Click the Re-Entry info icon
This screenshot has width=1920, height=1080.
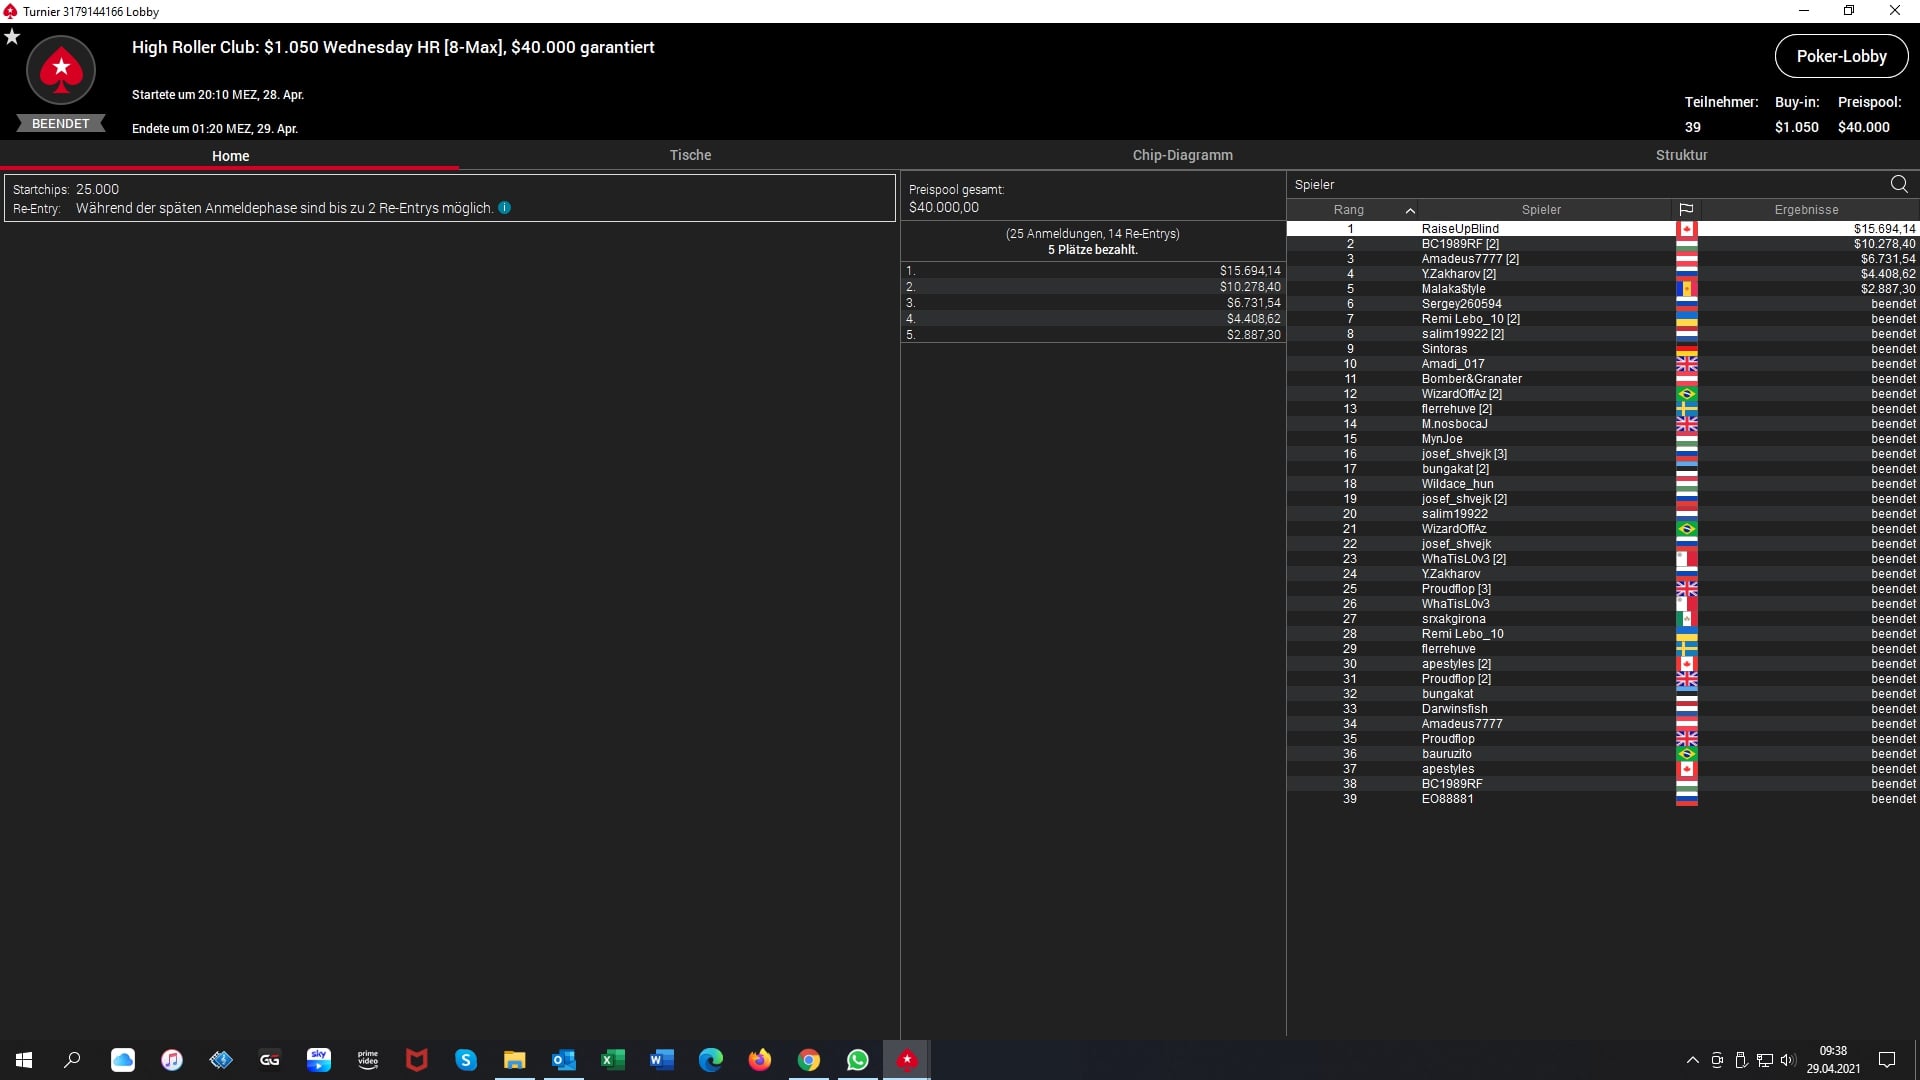pos(504,208)
